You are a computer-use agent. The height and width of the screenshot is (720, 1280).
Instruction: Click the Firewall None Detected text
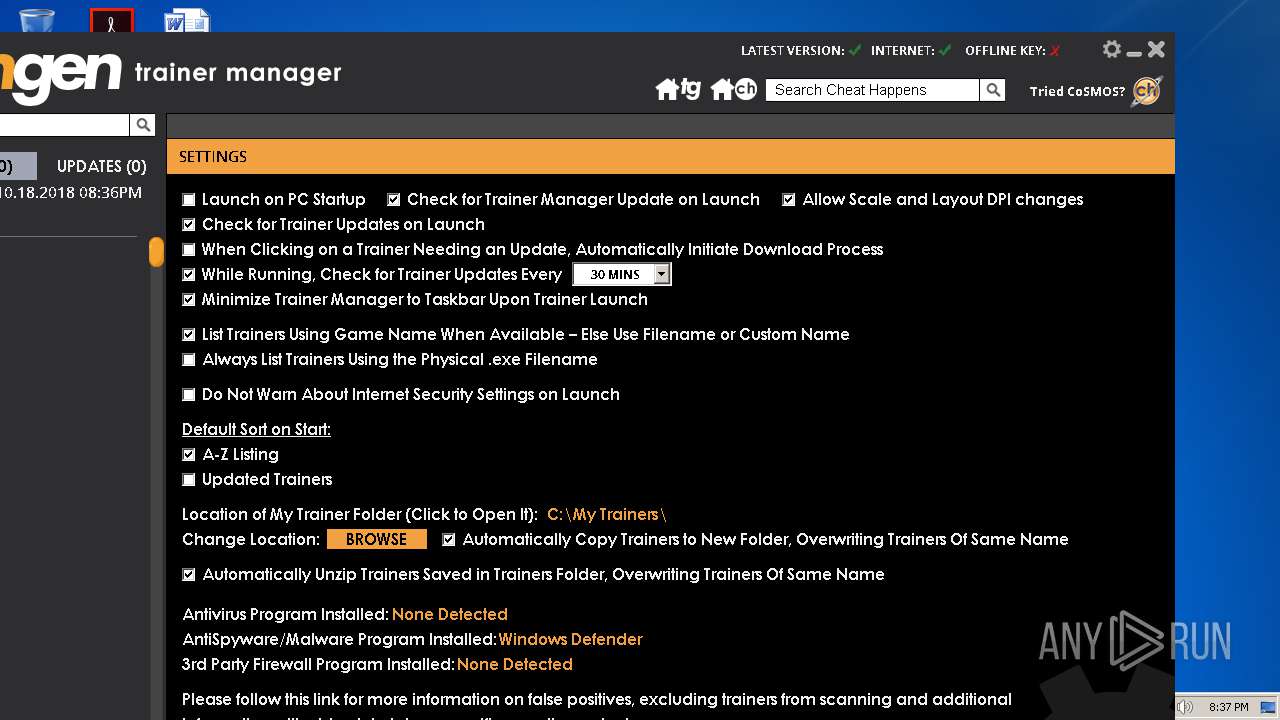(x=515, y=664)
